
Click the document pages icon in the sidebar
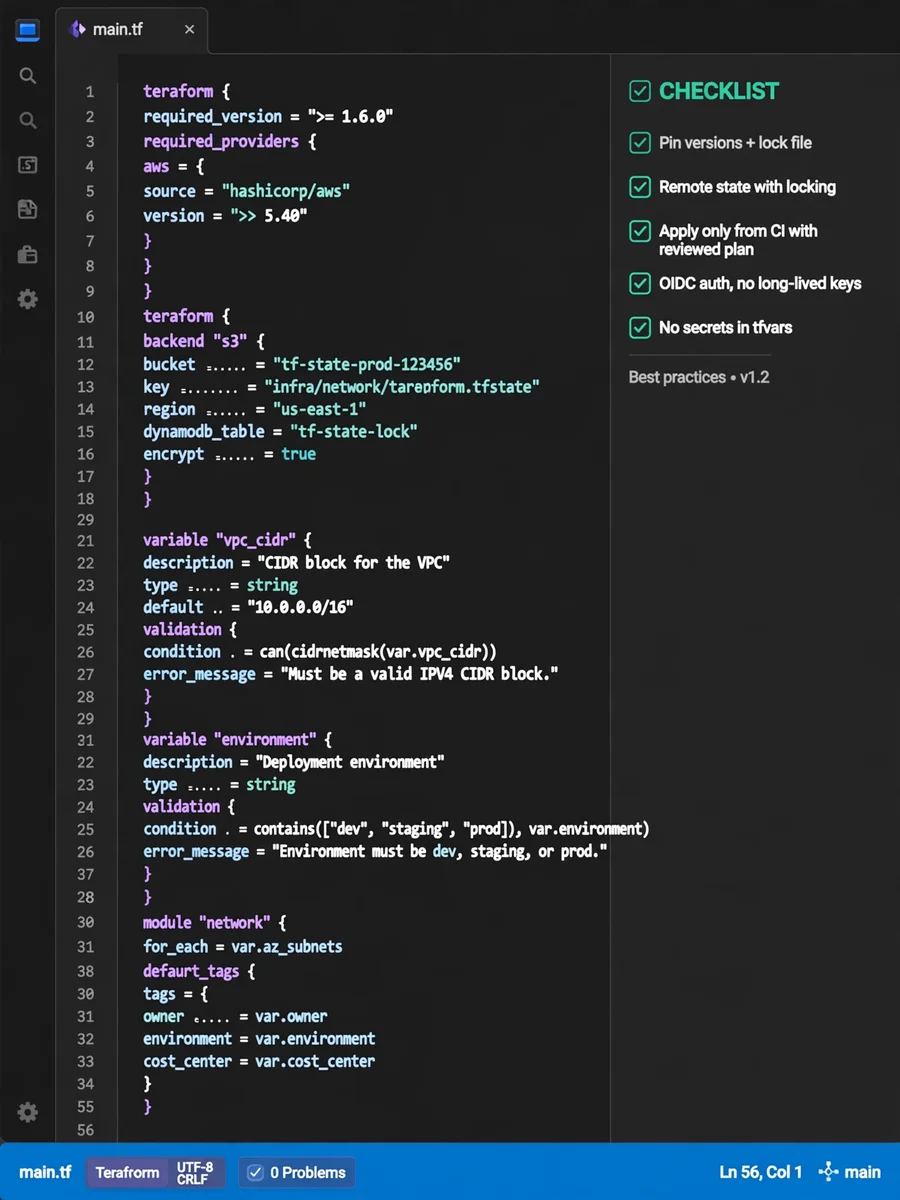[x=28, y=209]
